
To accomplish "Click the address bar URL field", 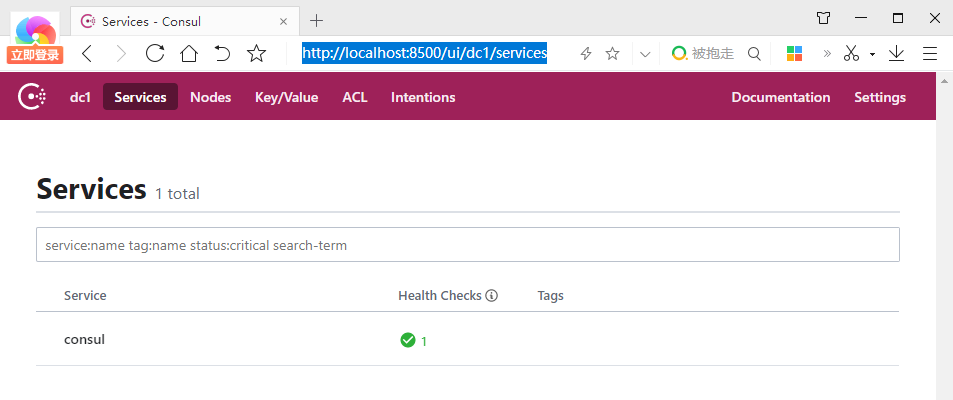I will pyautogui.click(x=425, y=53).
